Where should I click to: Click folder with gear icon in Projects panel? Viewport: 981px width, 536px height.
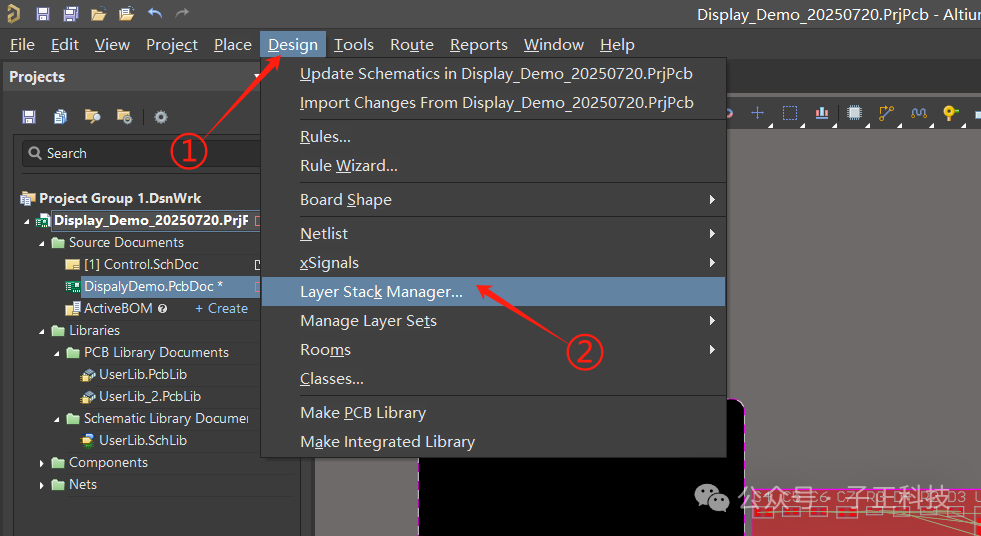tap(125, 116)
